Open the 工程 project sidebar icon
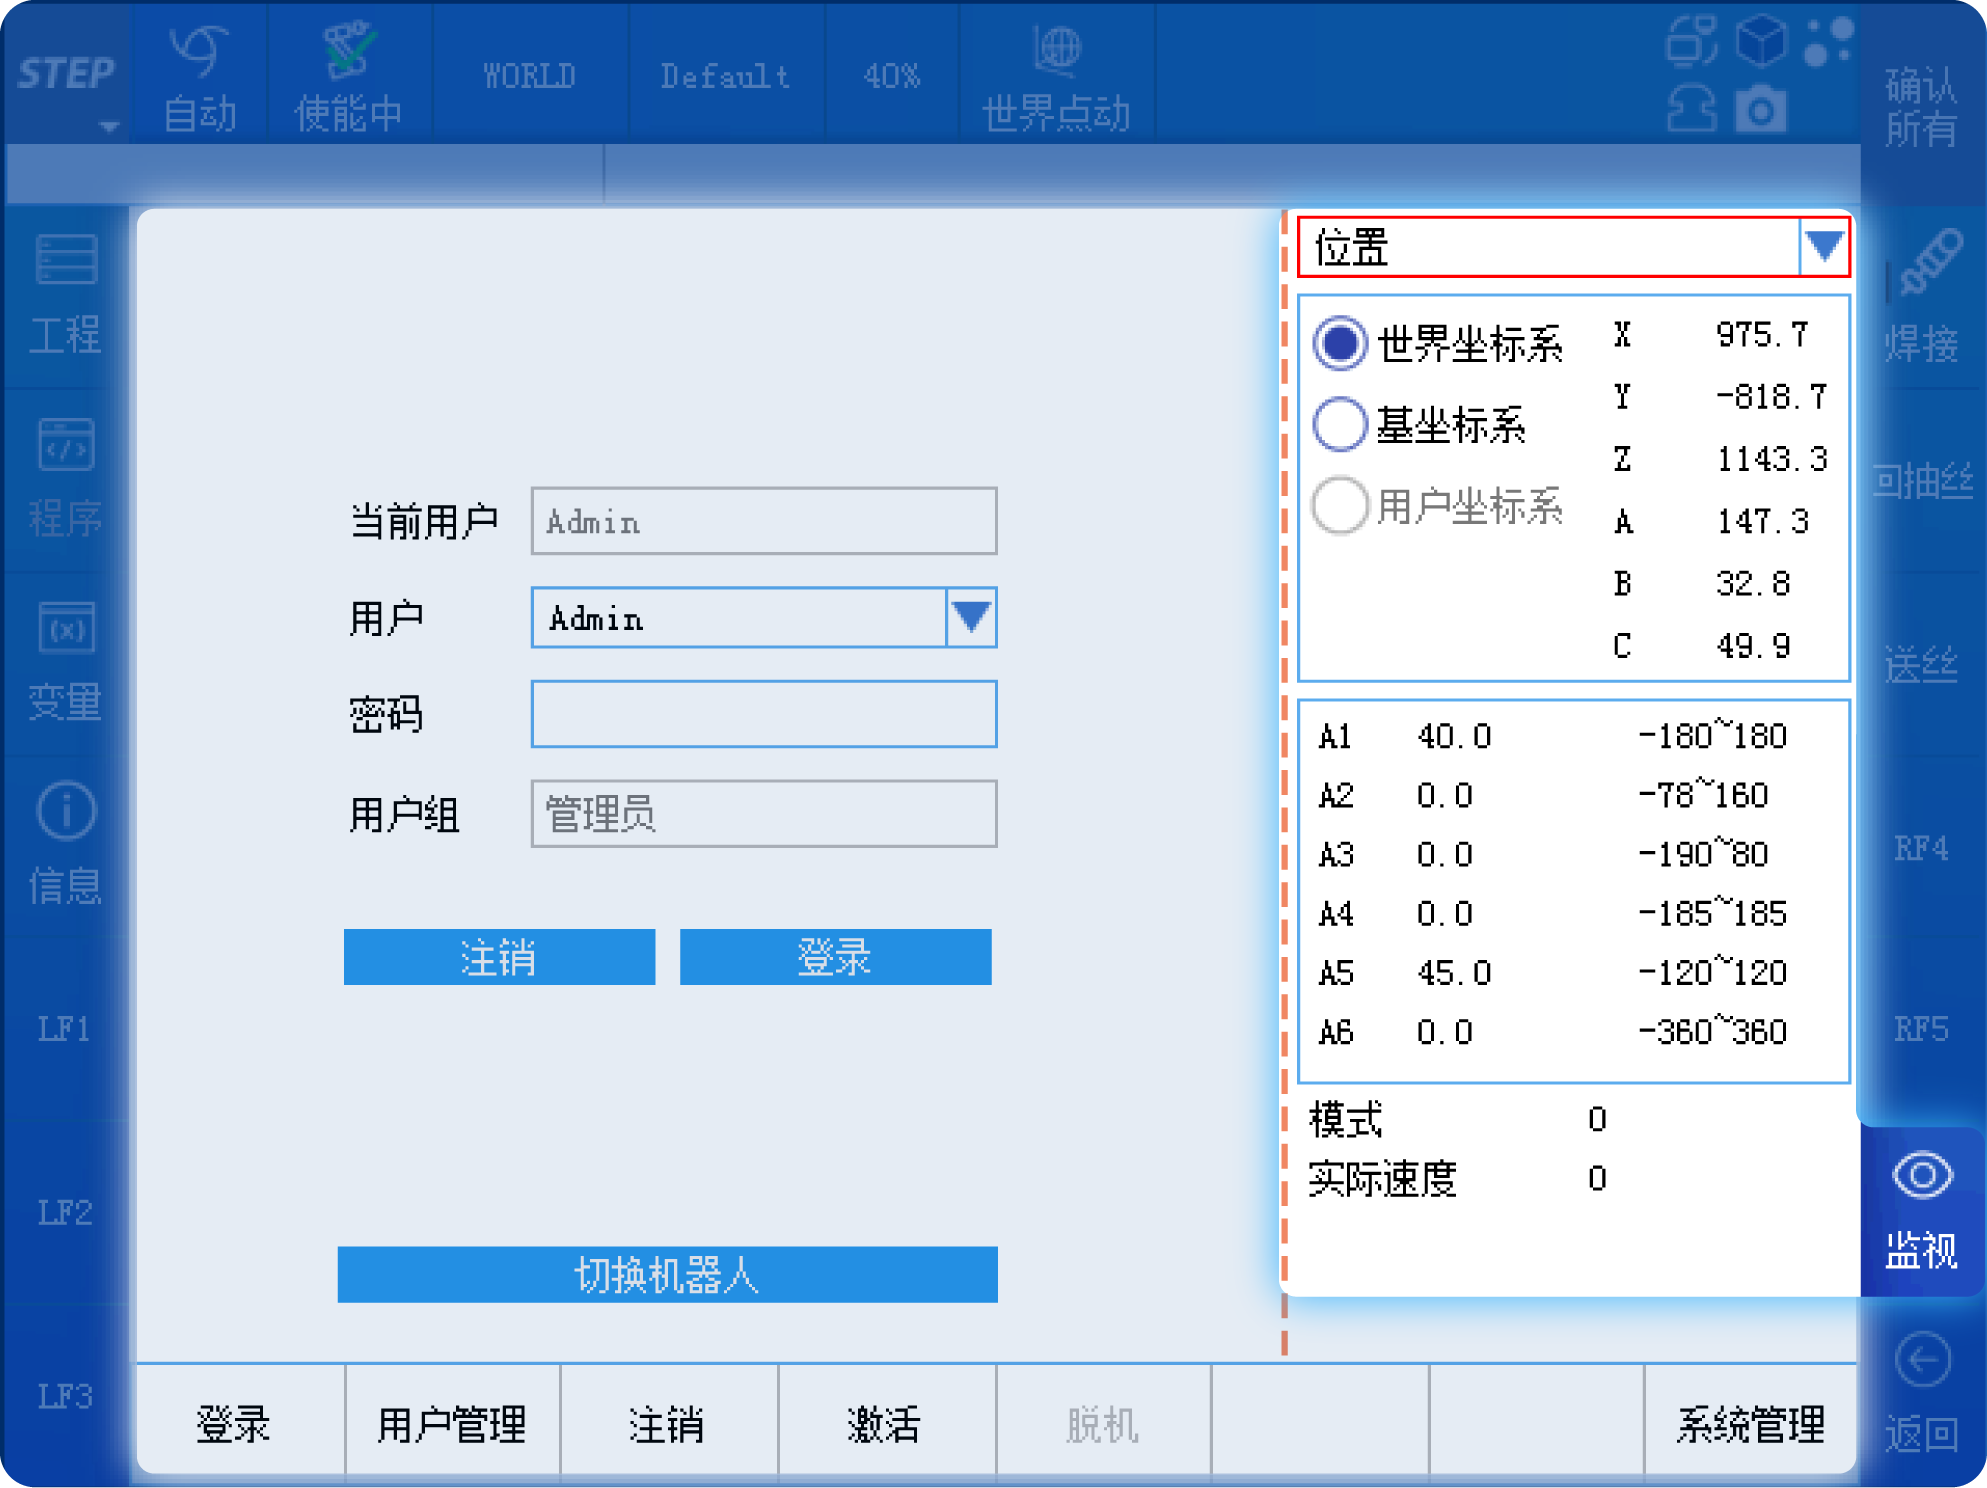The image size is (1987, 1488). (66, 260)
